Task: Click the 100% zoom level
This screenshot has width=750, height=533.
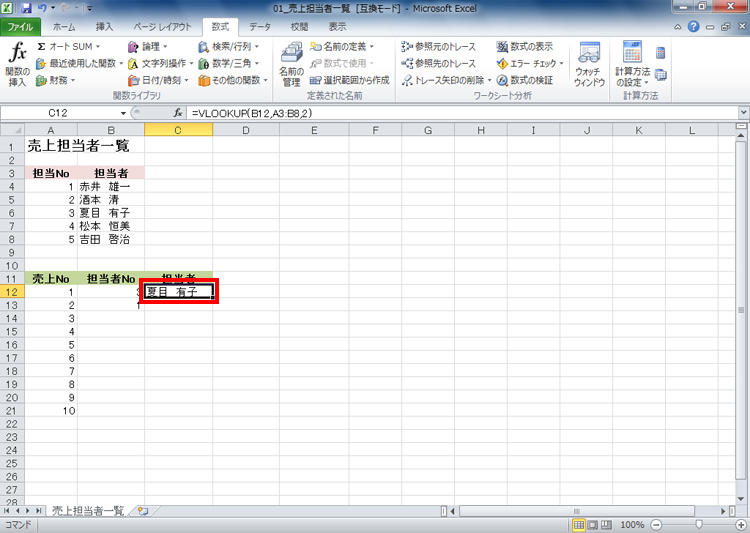Action: click(x=632, y=525)
